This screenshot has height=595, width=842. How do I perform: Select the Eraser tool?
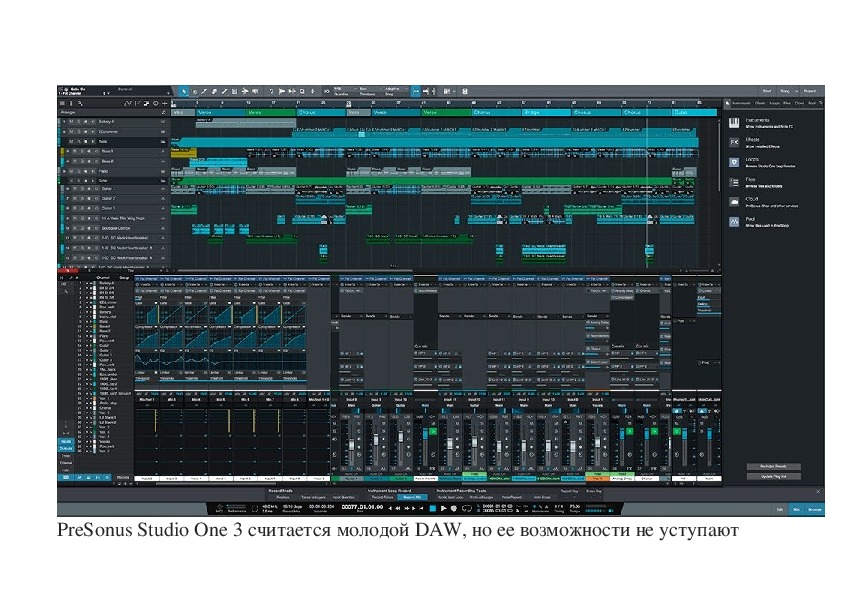(x=214, y=92)
